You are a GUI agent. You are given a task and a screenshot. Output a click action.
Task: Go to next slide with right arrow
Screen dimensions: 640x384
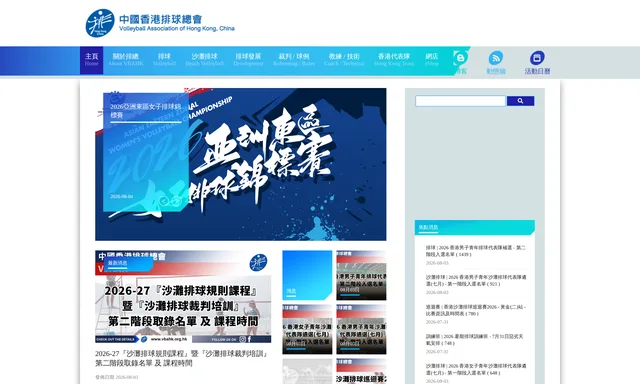176,201
